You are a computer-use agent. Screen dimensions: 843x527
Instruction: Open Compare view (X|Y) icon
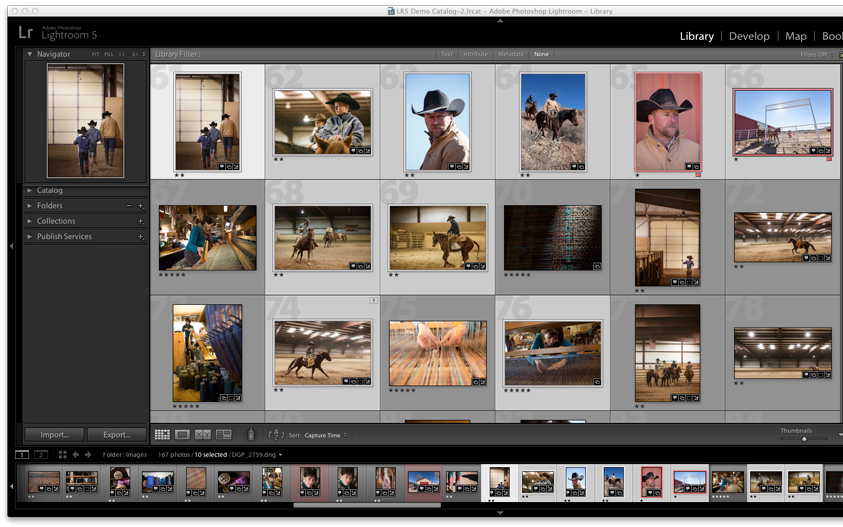pos(203,435)
